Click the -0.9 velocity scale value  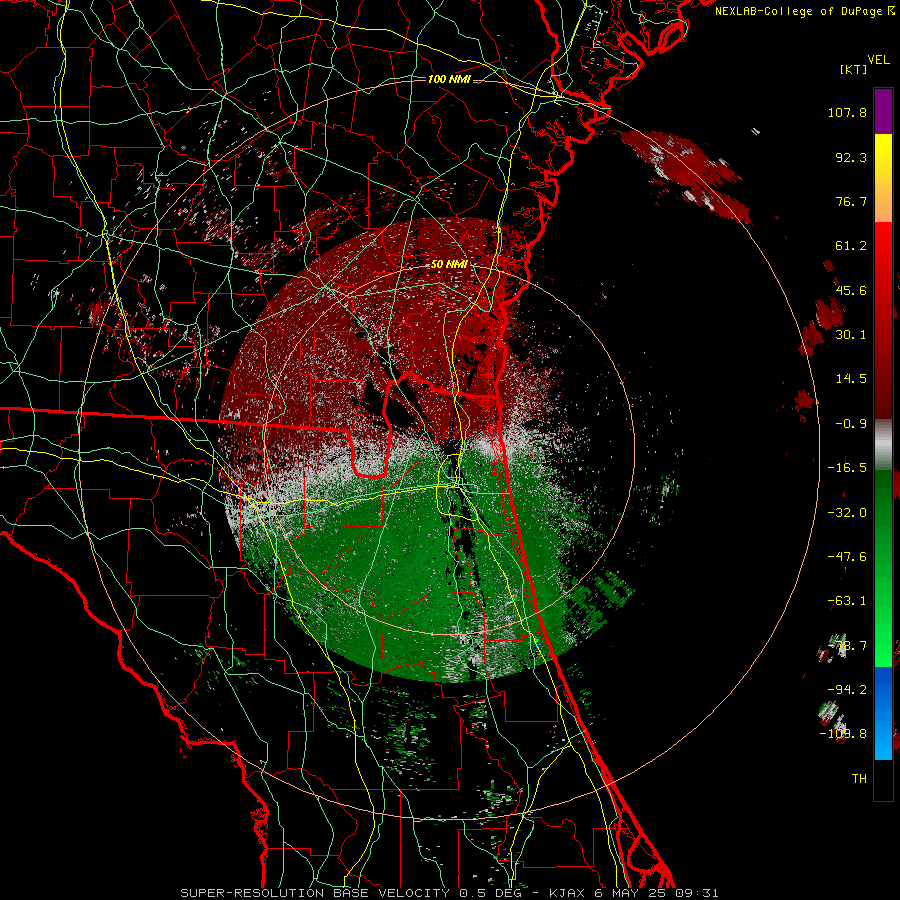(851, 424)
